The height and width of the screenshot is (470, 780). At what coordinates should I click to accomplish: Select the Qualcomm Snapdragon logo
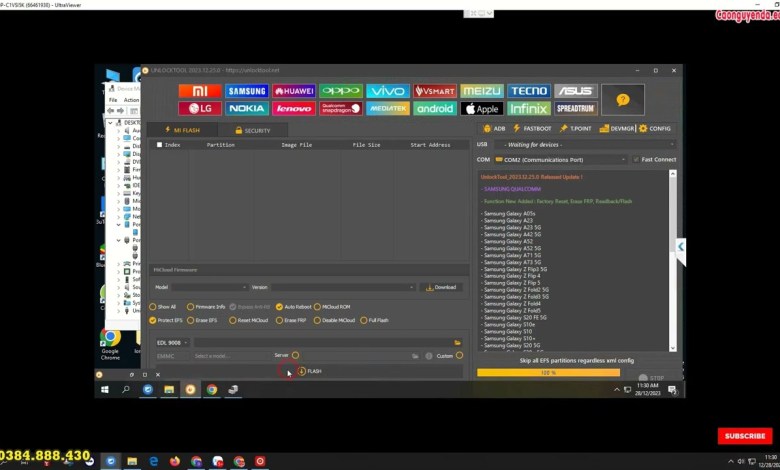(x=341, y=108)
